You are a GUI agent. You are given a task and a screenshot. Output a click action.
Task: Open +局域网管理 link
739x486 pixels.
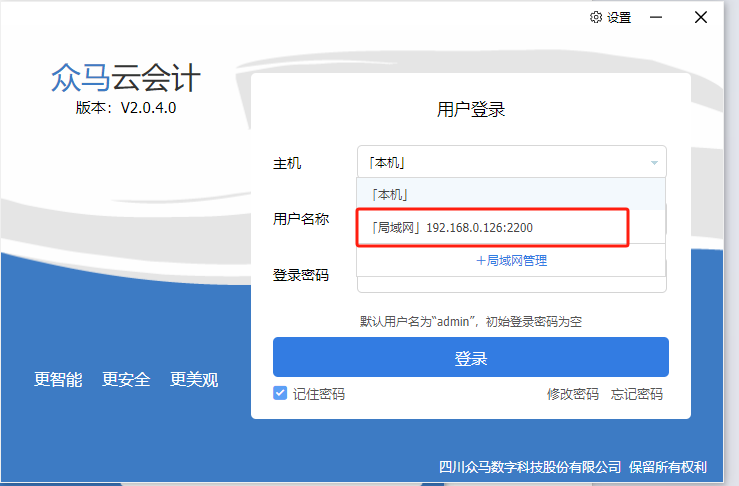511,260
